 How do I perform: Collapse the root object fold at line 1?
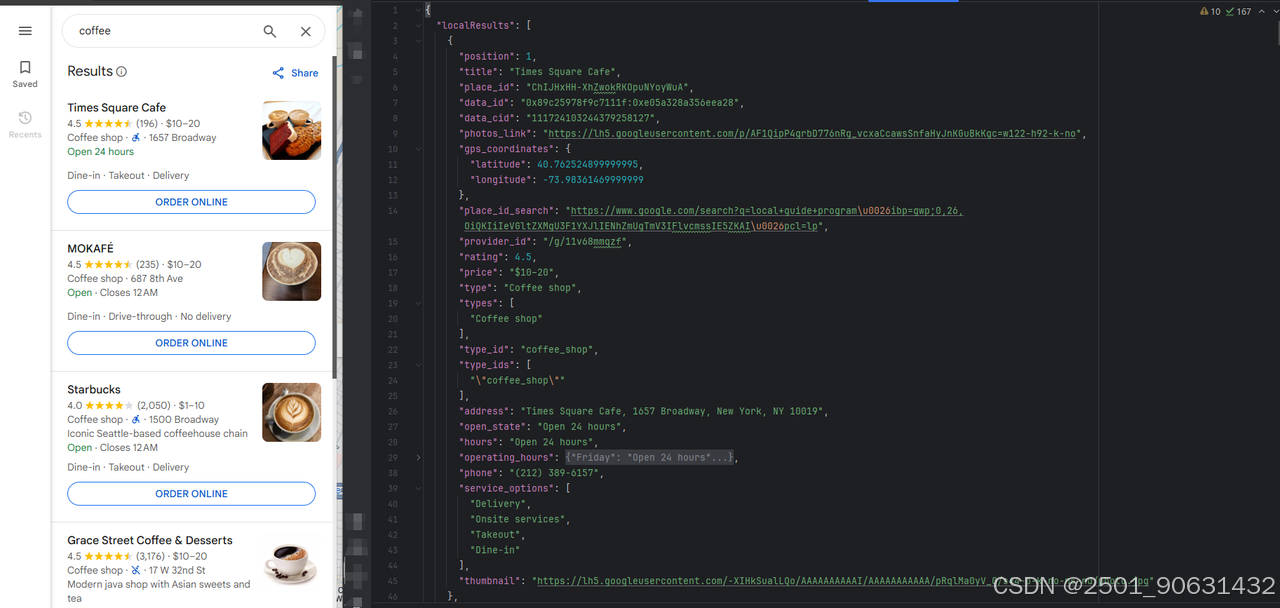[x=417, y=10]
